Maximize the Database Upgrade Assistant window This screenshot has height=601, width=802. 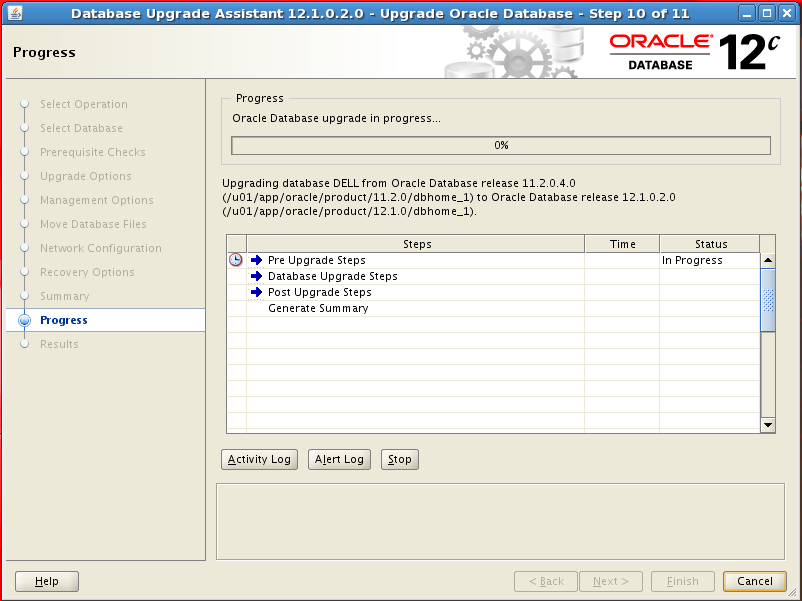point(767,13)
